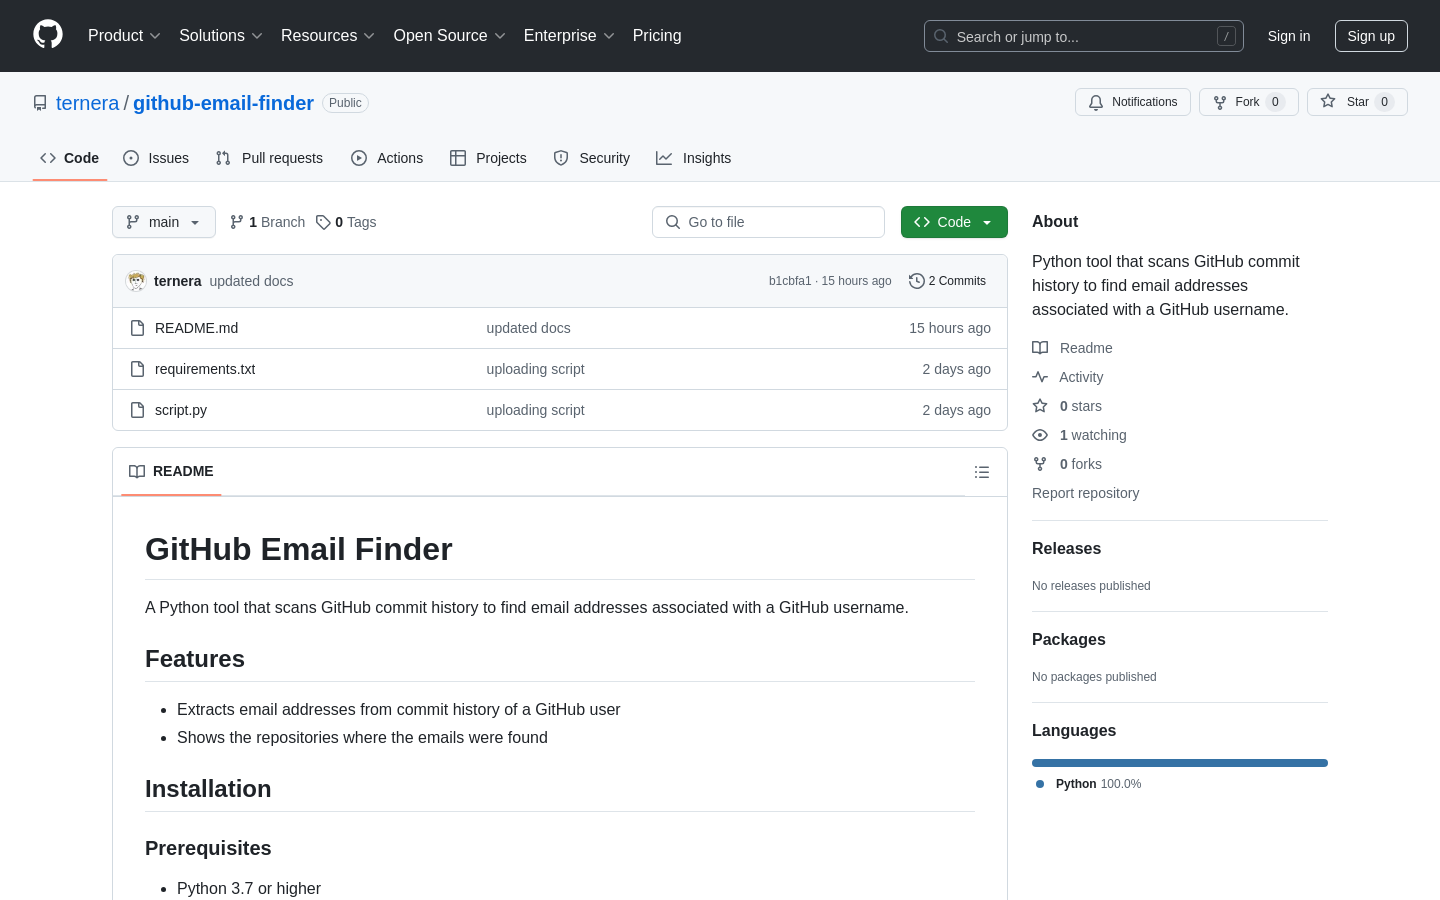Click '15 hours ago' timestamp for README.md
Image resolution: width=1440 pixels, height=900 pixels.
[x=950, y=328]
